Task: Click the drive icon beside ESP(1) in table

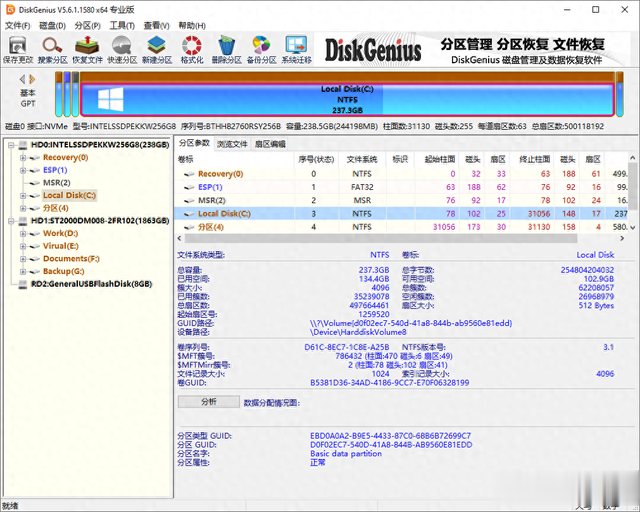Action: (x=189, y=187)
